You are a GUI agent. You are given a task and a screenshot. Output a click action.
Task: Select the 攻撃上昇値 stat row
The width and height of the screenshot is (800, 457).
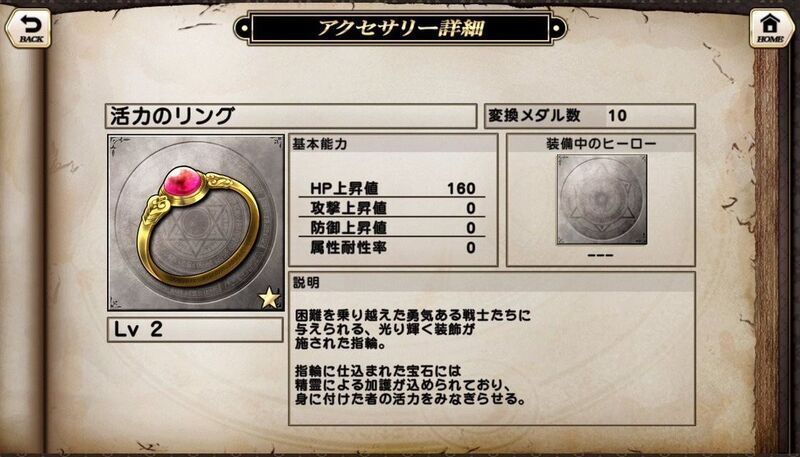click(x=392, y=208)
